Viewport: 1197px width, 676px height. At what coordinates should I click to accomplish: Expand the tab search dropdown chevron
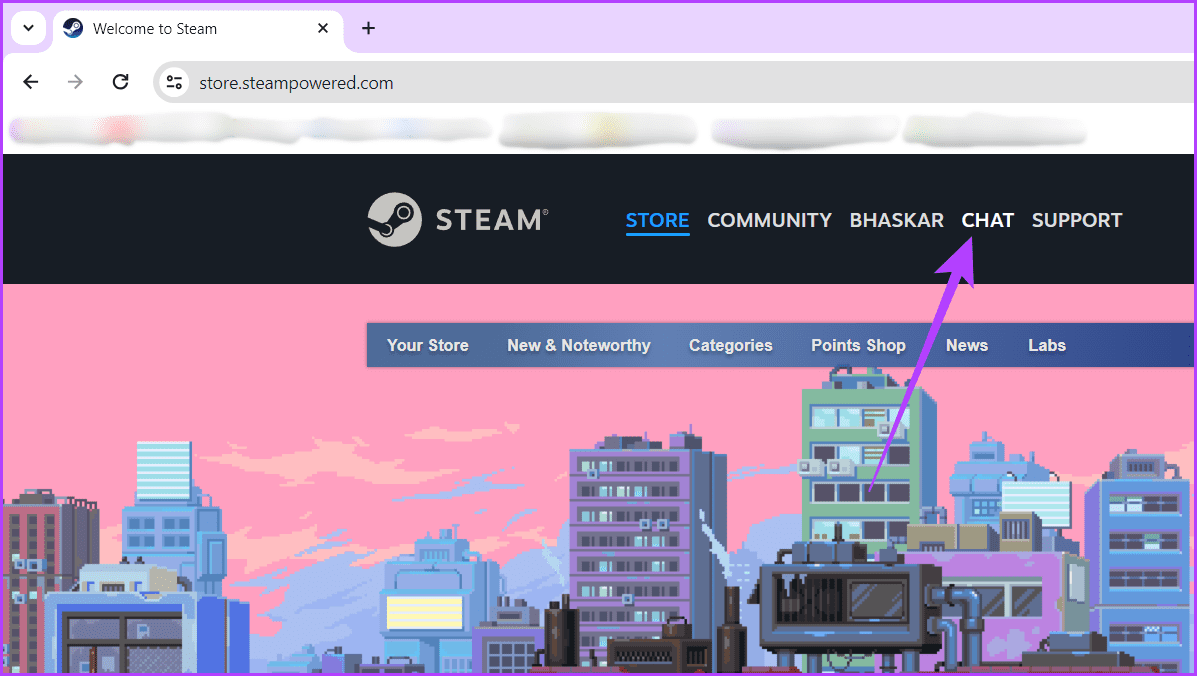point(29,28)
